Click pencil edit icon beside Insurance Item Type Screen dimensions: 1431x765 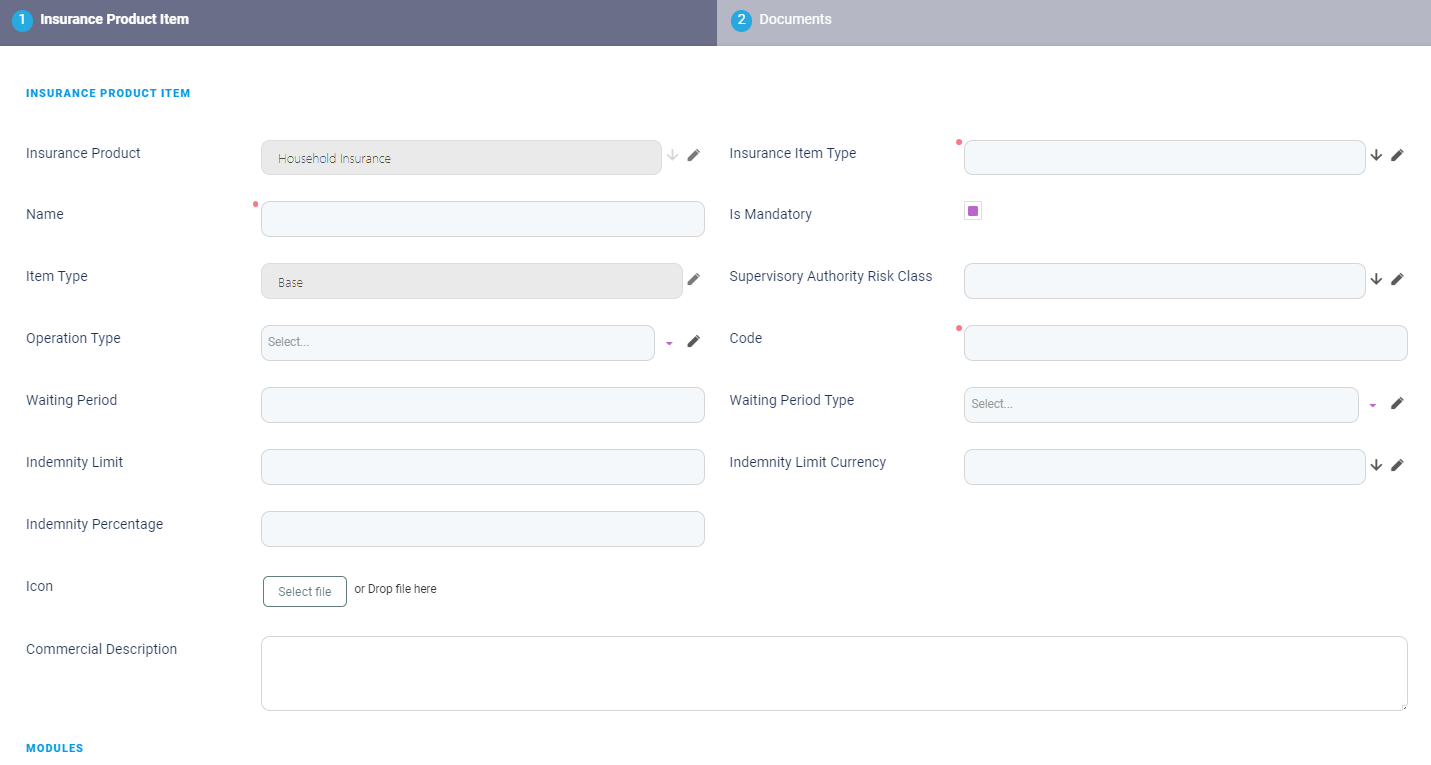point(1397,155)
